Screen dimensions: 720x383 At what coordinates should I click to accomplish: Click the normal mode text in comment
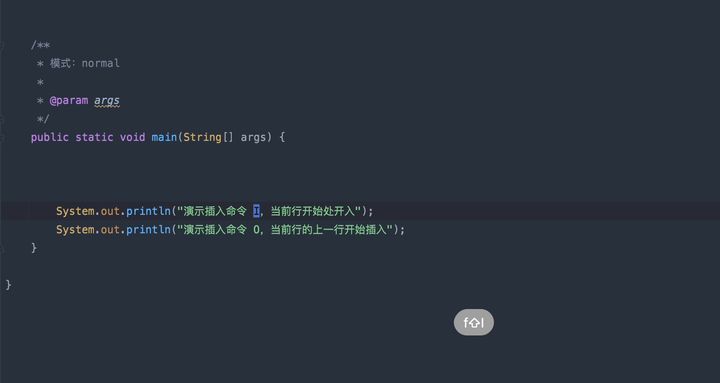tap(101, 63)
